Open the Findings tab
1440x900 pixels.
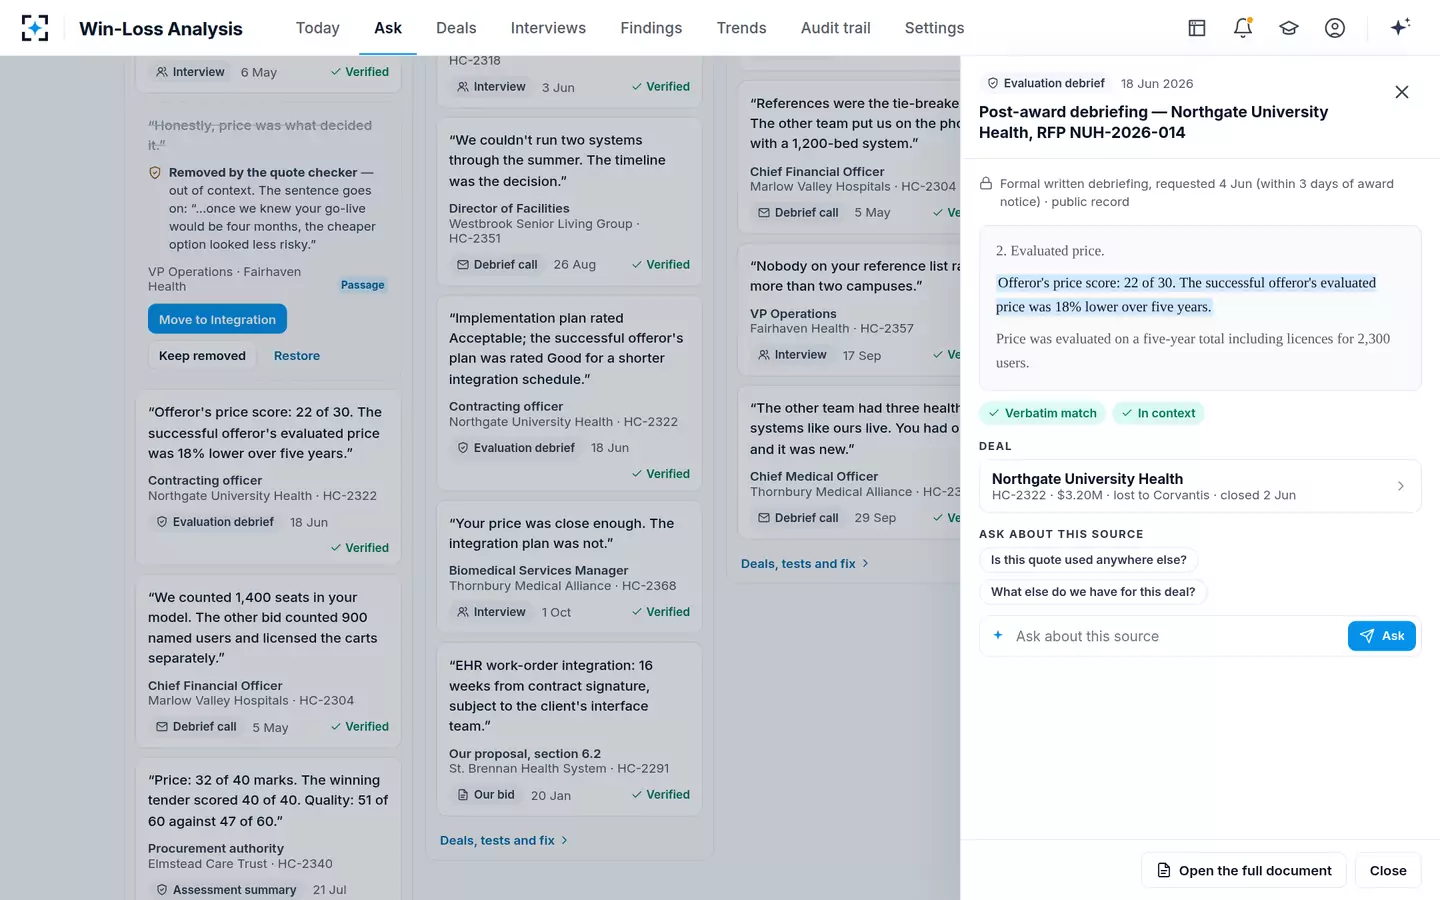click(x=651, y=28)
